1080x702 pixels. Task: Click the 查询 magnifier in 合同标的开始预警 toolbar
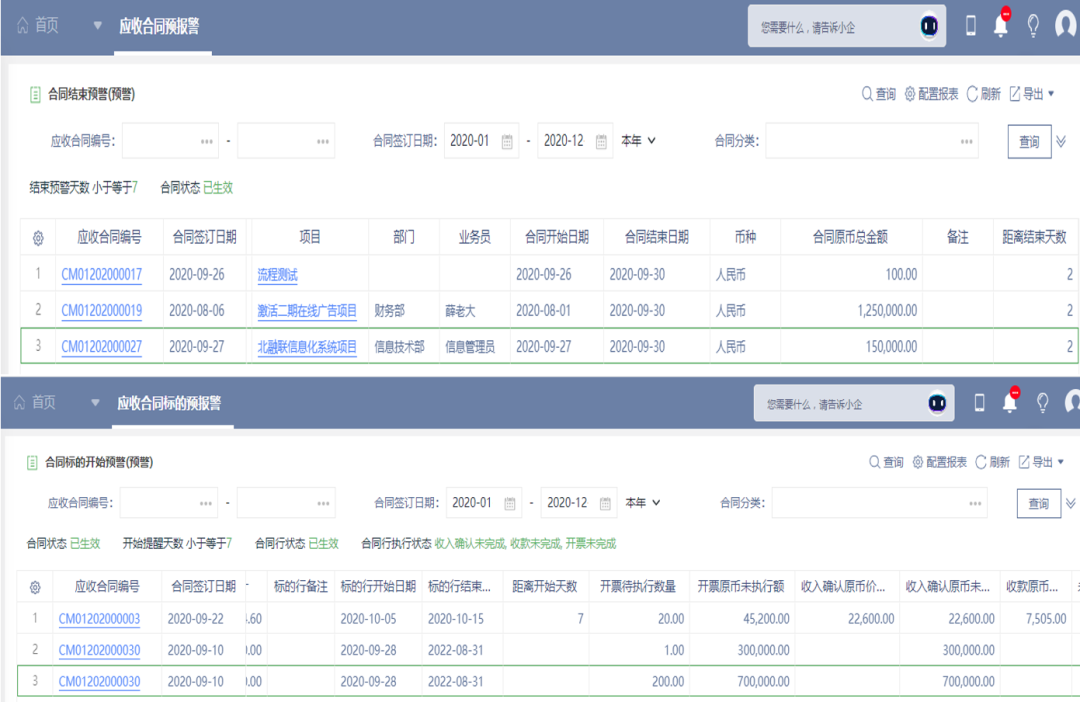click(x=887, y=462)
